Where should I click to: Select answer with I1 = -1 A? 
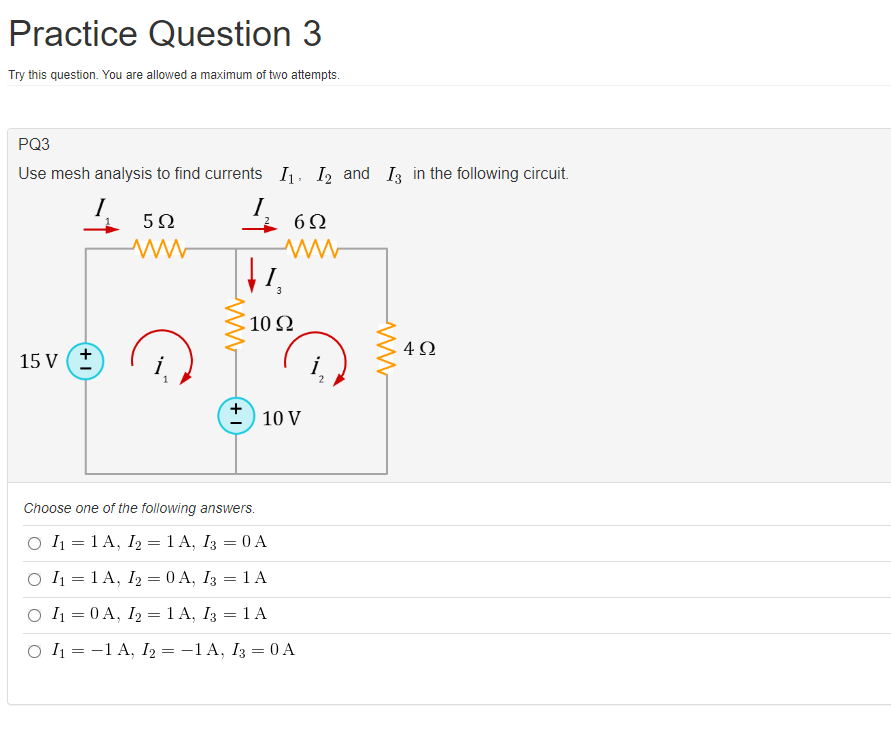click(x=34, y=650)
